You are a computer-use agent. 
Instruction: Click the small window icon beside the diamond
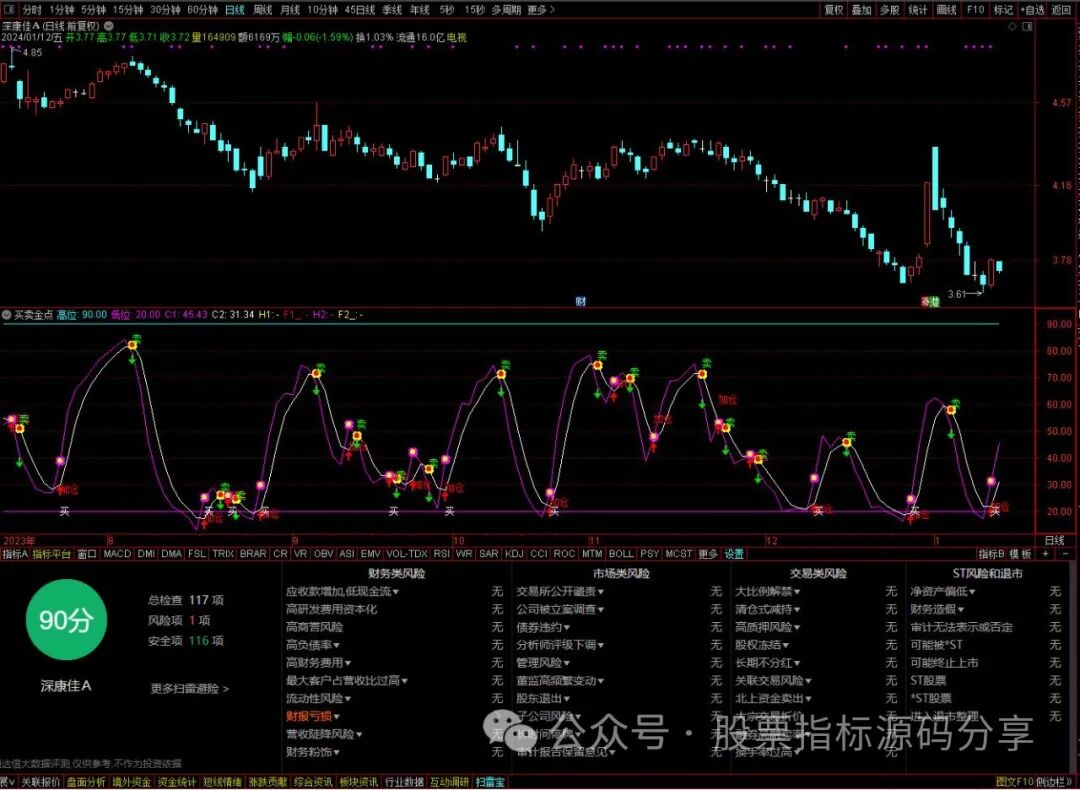click(x=1028, y=27)
